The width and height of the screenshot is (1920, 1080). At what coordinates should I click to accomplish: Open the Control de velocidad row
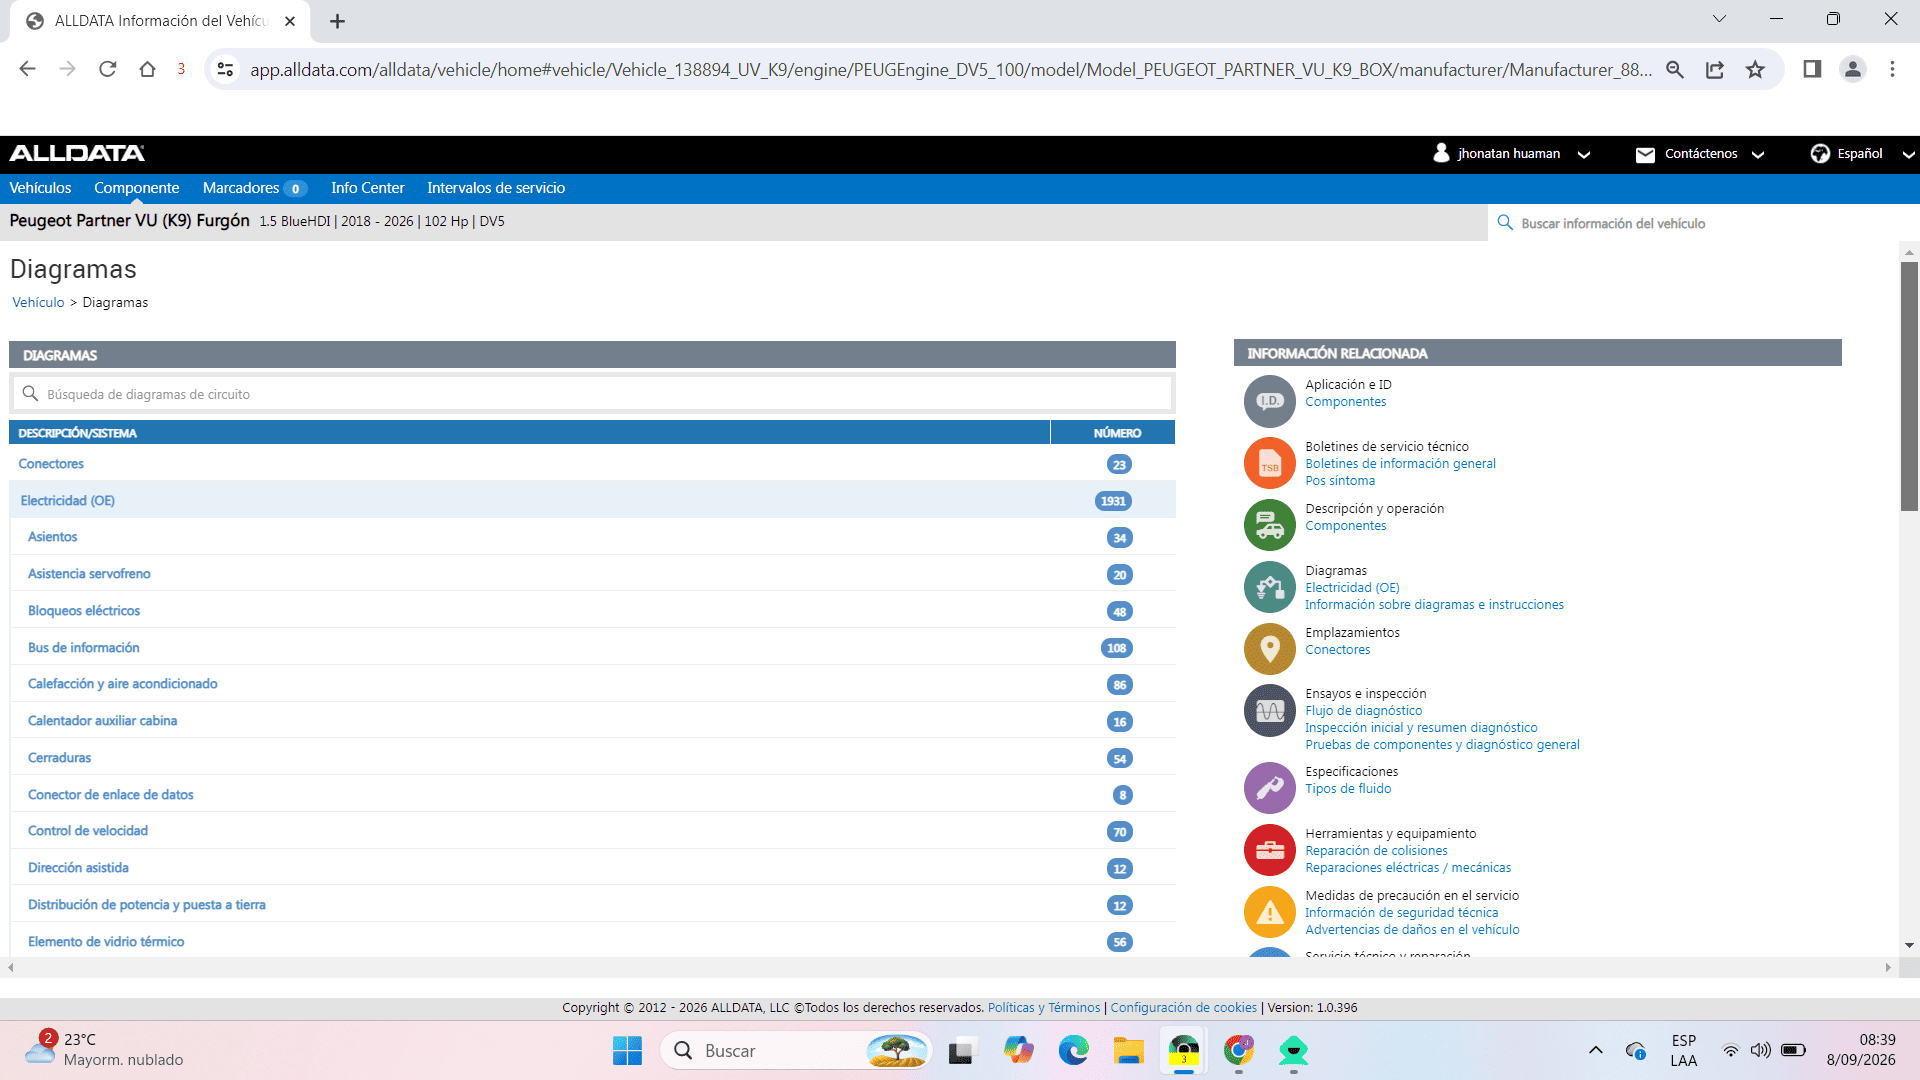pyautogui.click(x=592, y=831)
